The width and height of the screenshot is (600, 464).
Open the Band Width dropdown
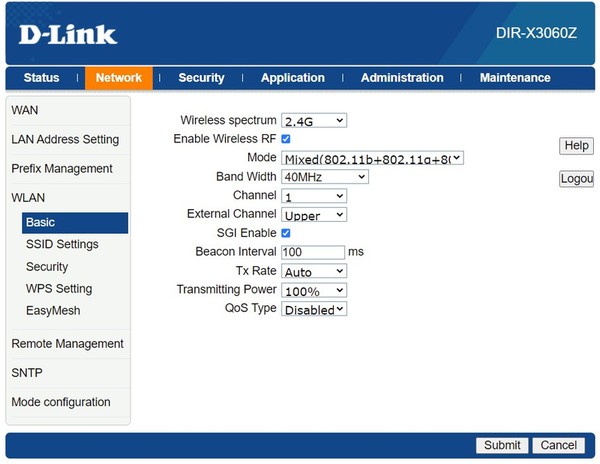(325, 177)
